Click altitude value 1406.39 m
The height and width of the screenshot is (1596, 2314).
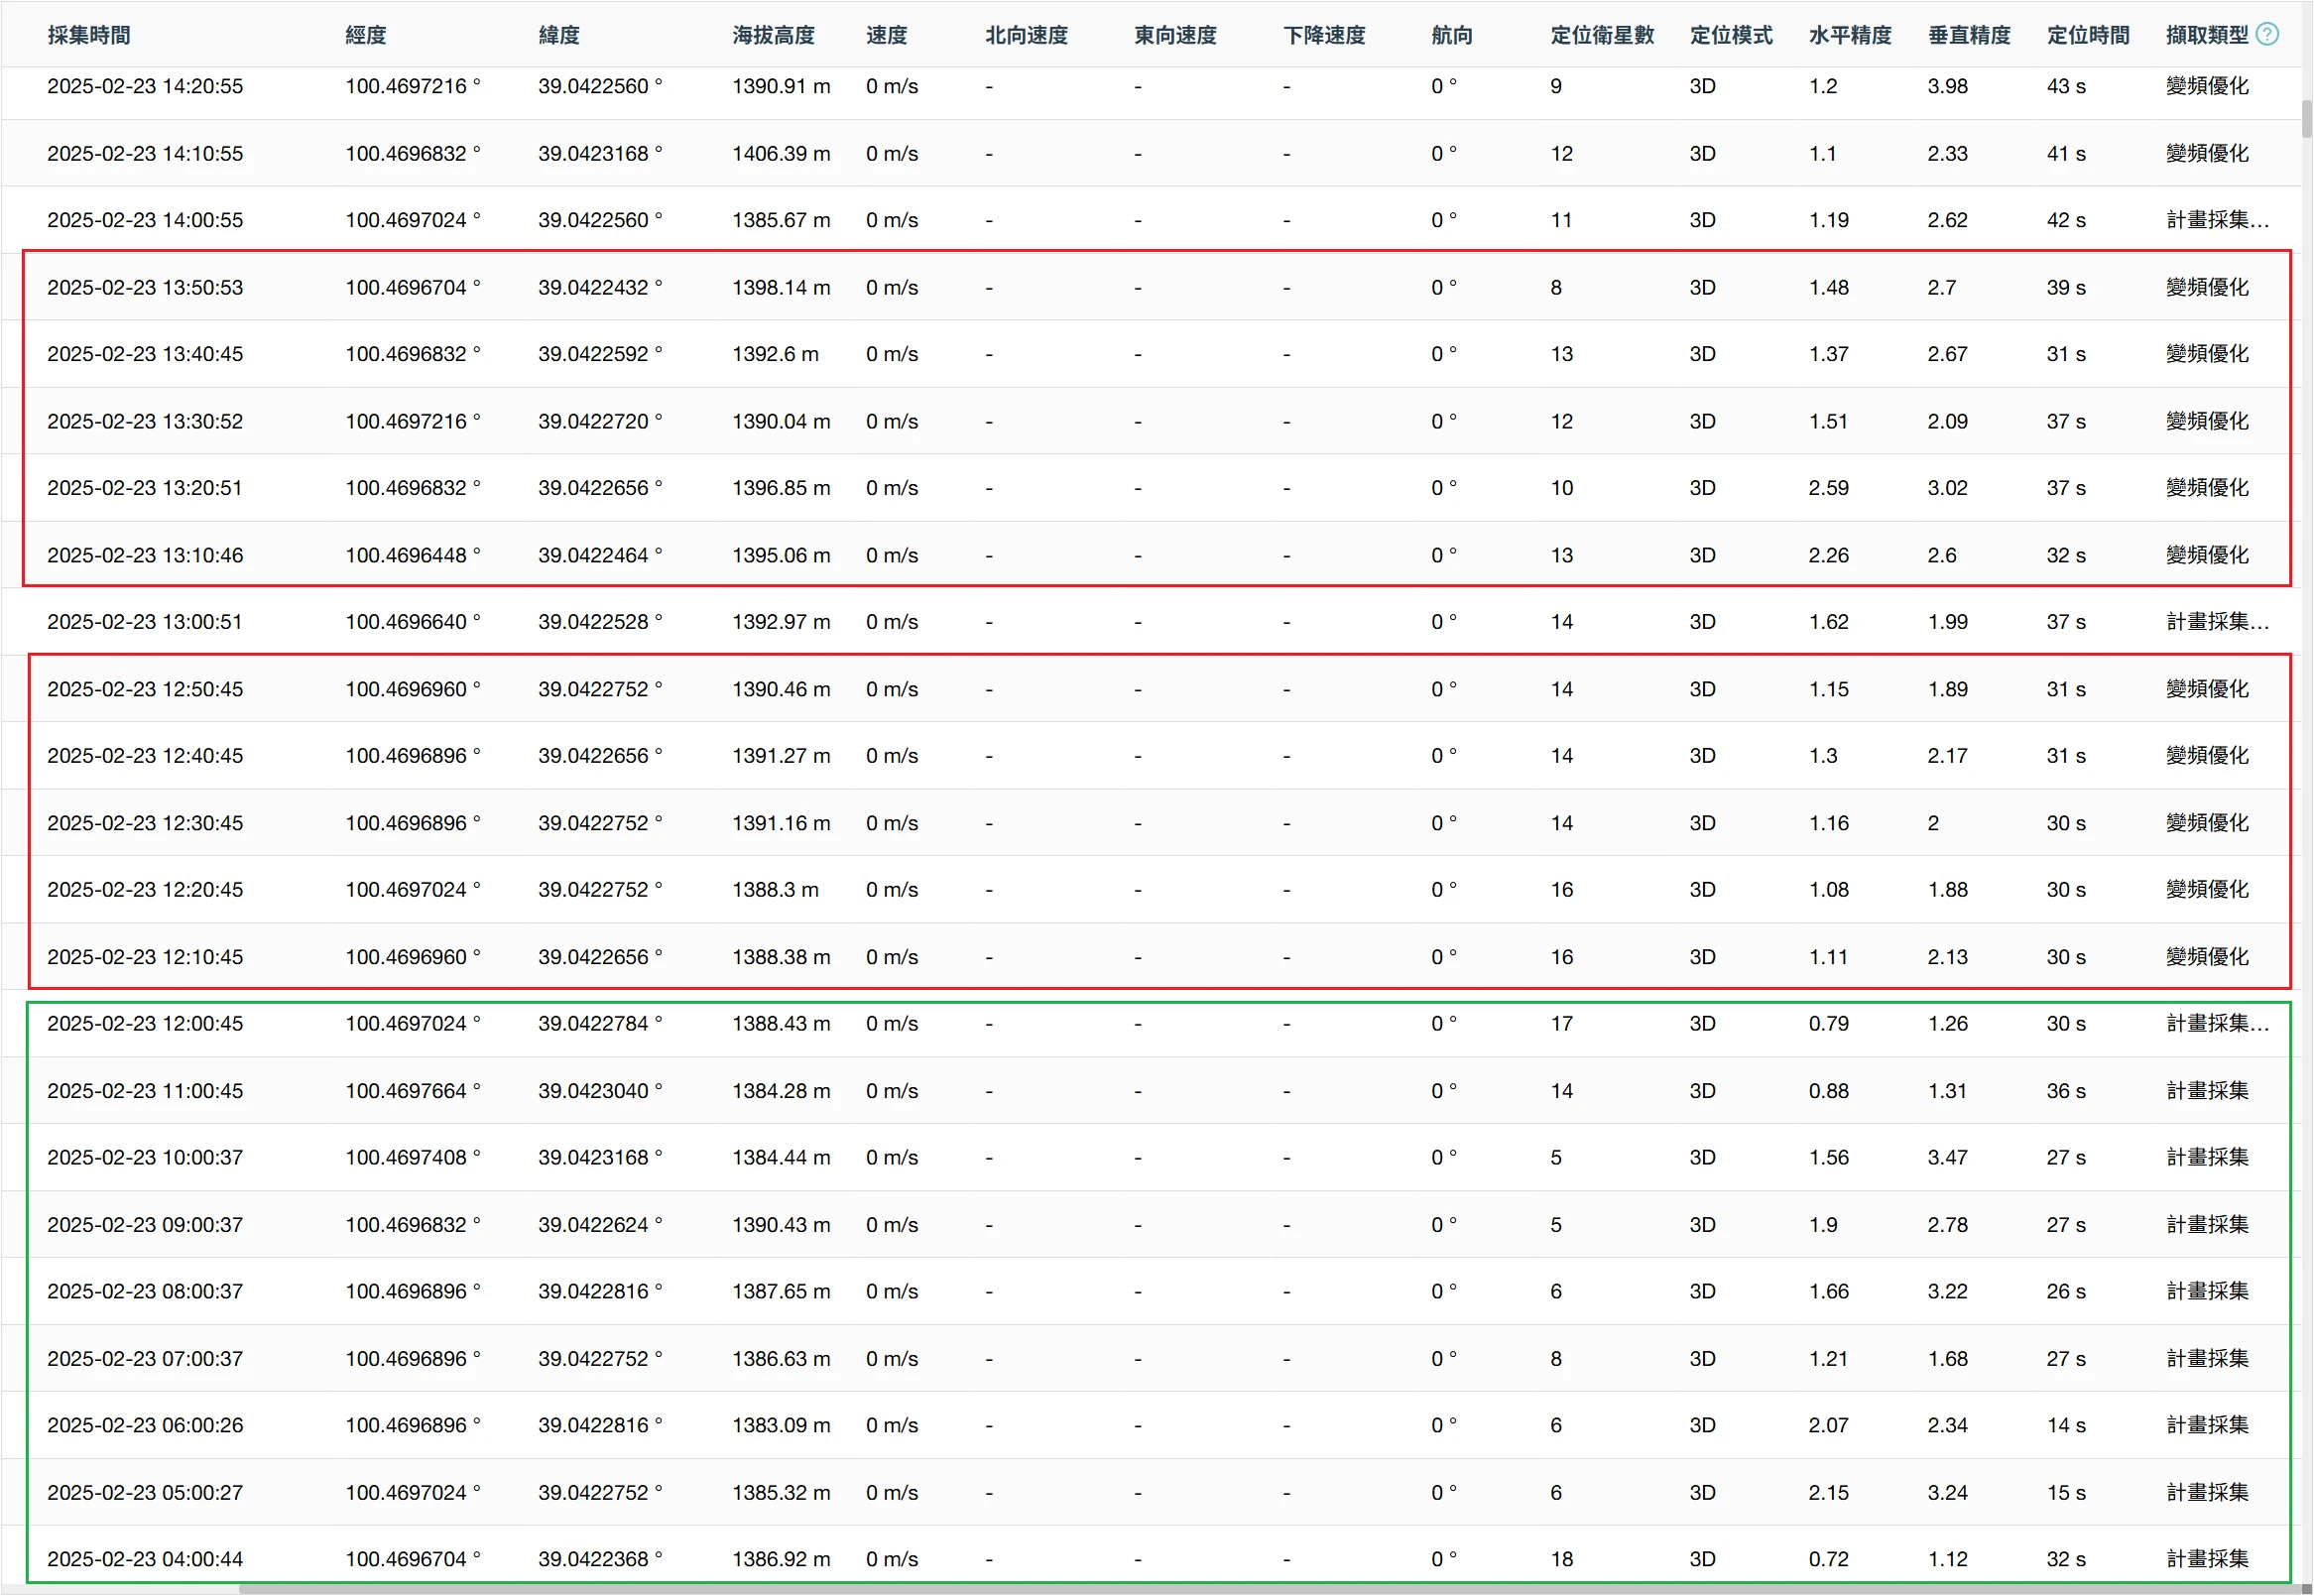[x=781, y=154]
